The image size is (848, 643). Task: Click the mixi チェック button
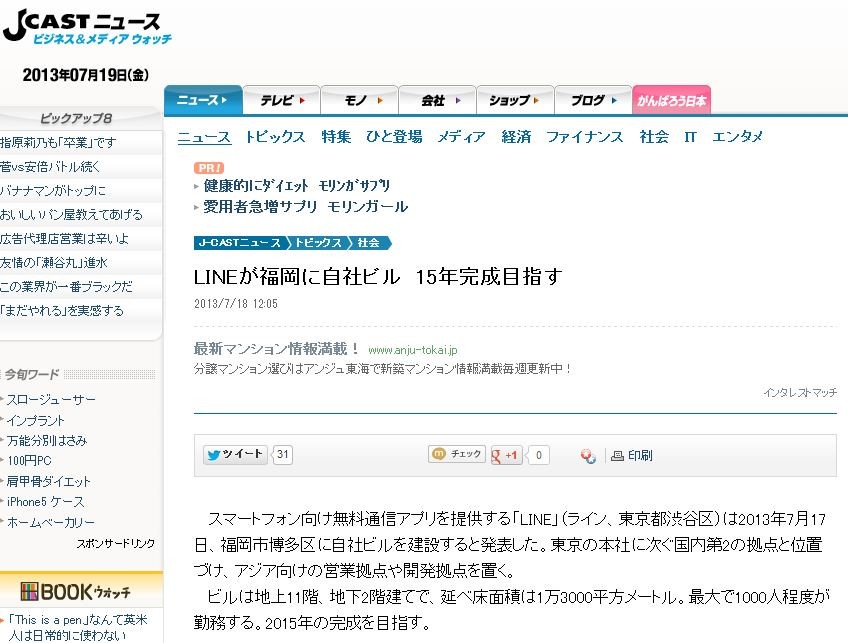(x=457, y=454)
